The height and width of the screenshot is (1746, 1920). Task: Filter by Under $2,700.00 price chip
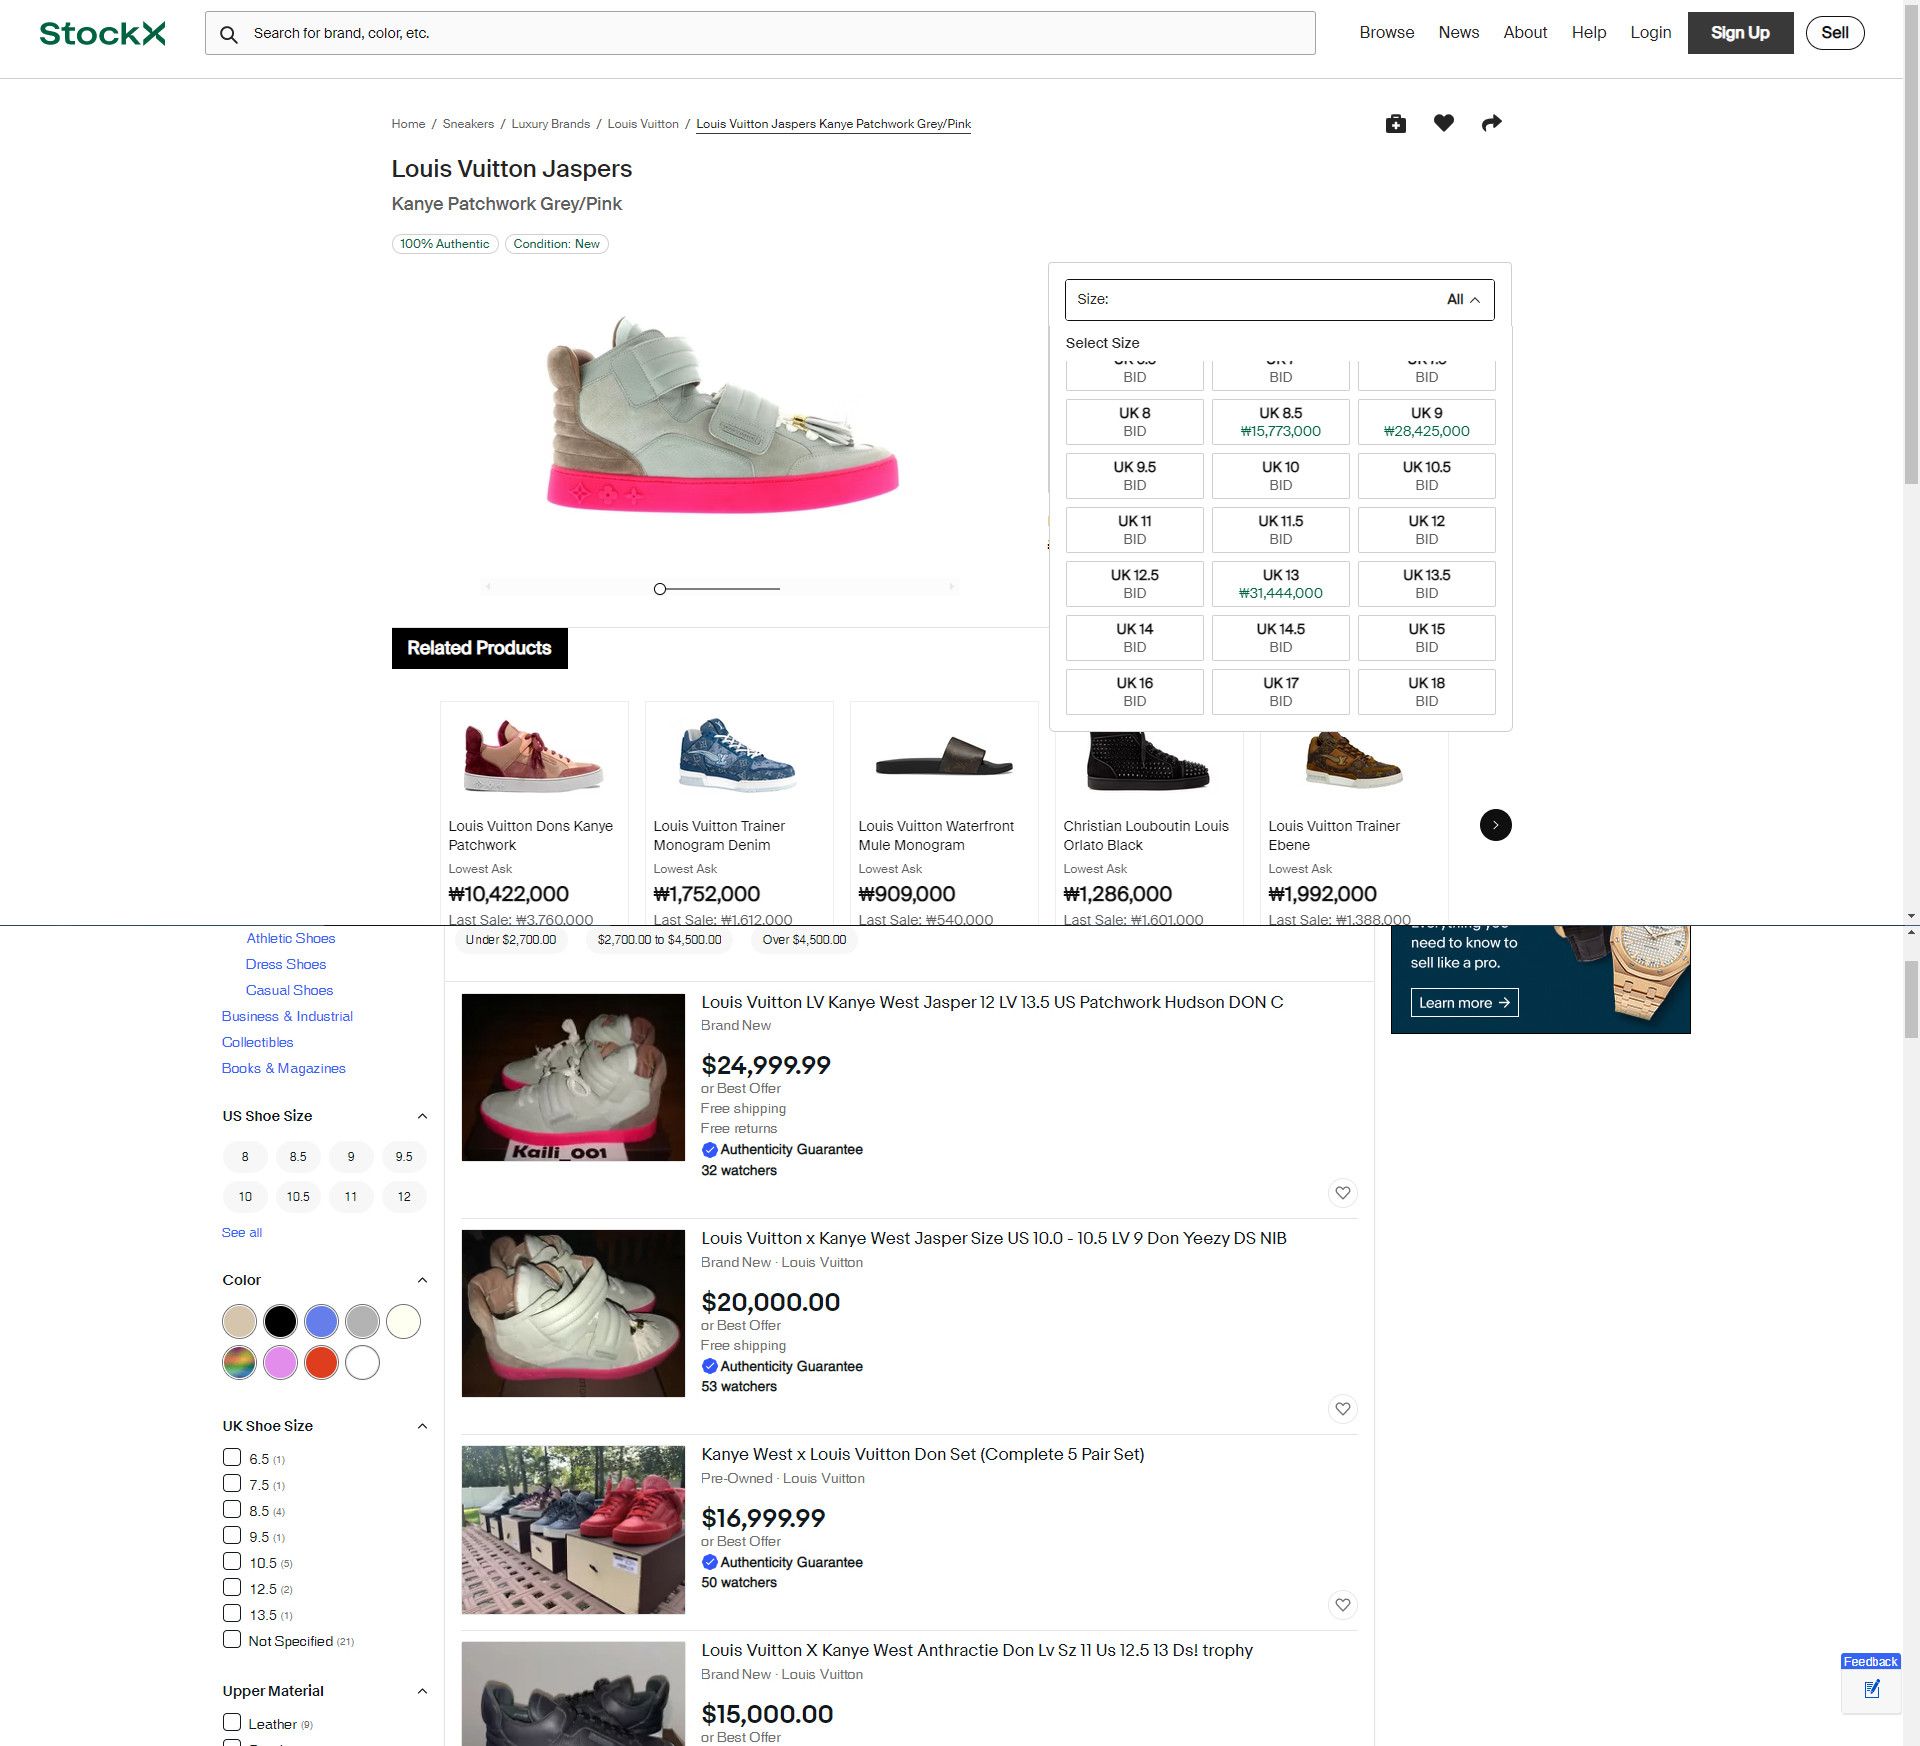pos(511,940)
